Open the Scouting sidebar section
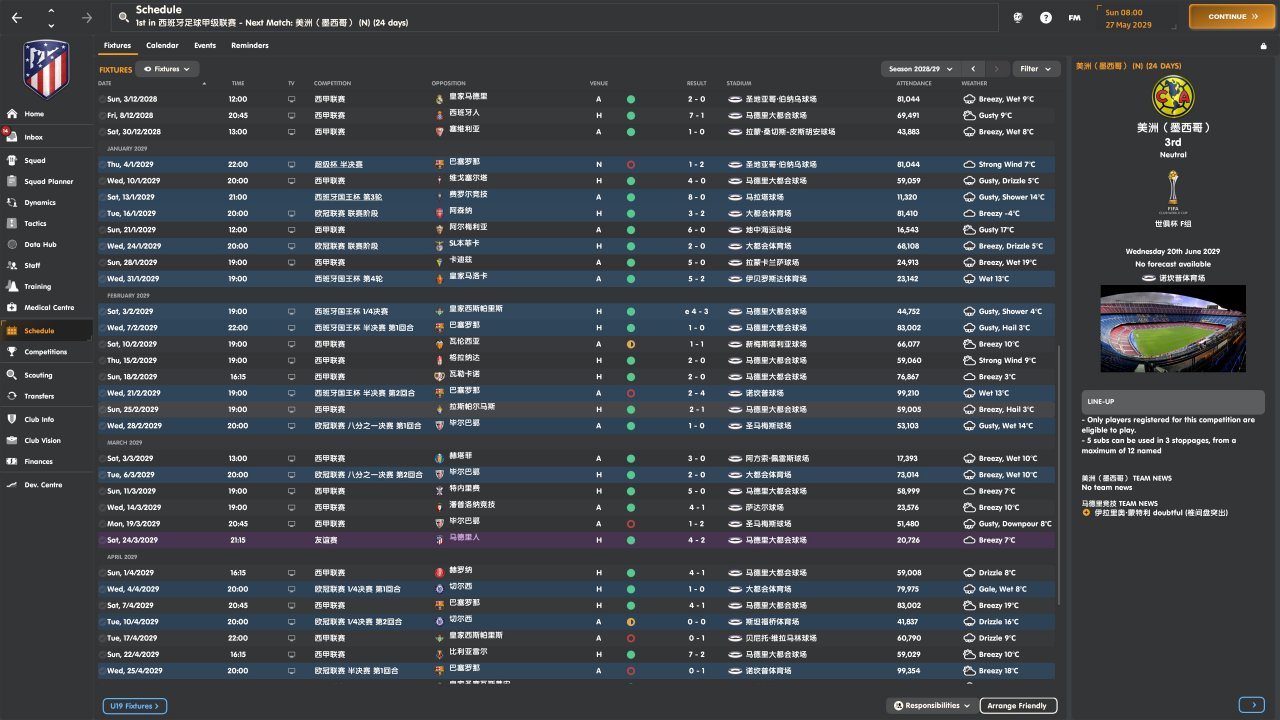Image resolution: width=1280 pixels, height=720 pixels. point(38,375)
